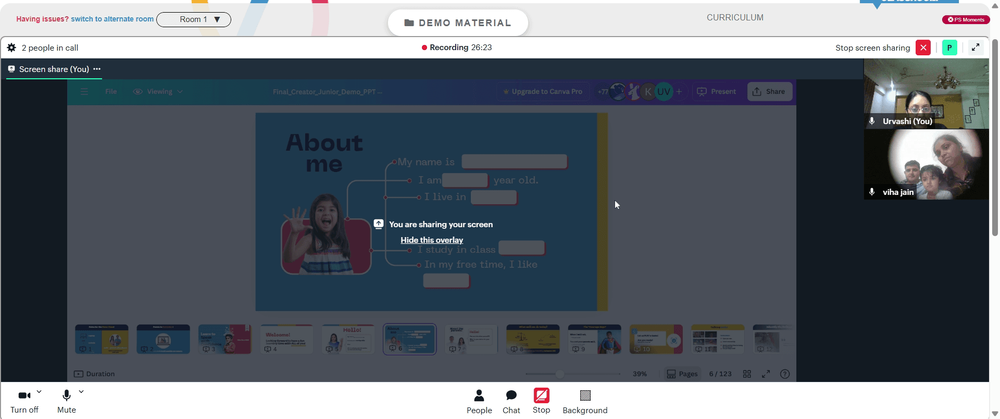
Task: Click the Present button in Canva
Action: (x=716, y=92)
